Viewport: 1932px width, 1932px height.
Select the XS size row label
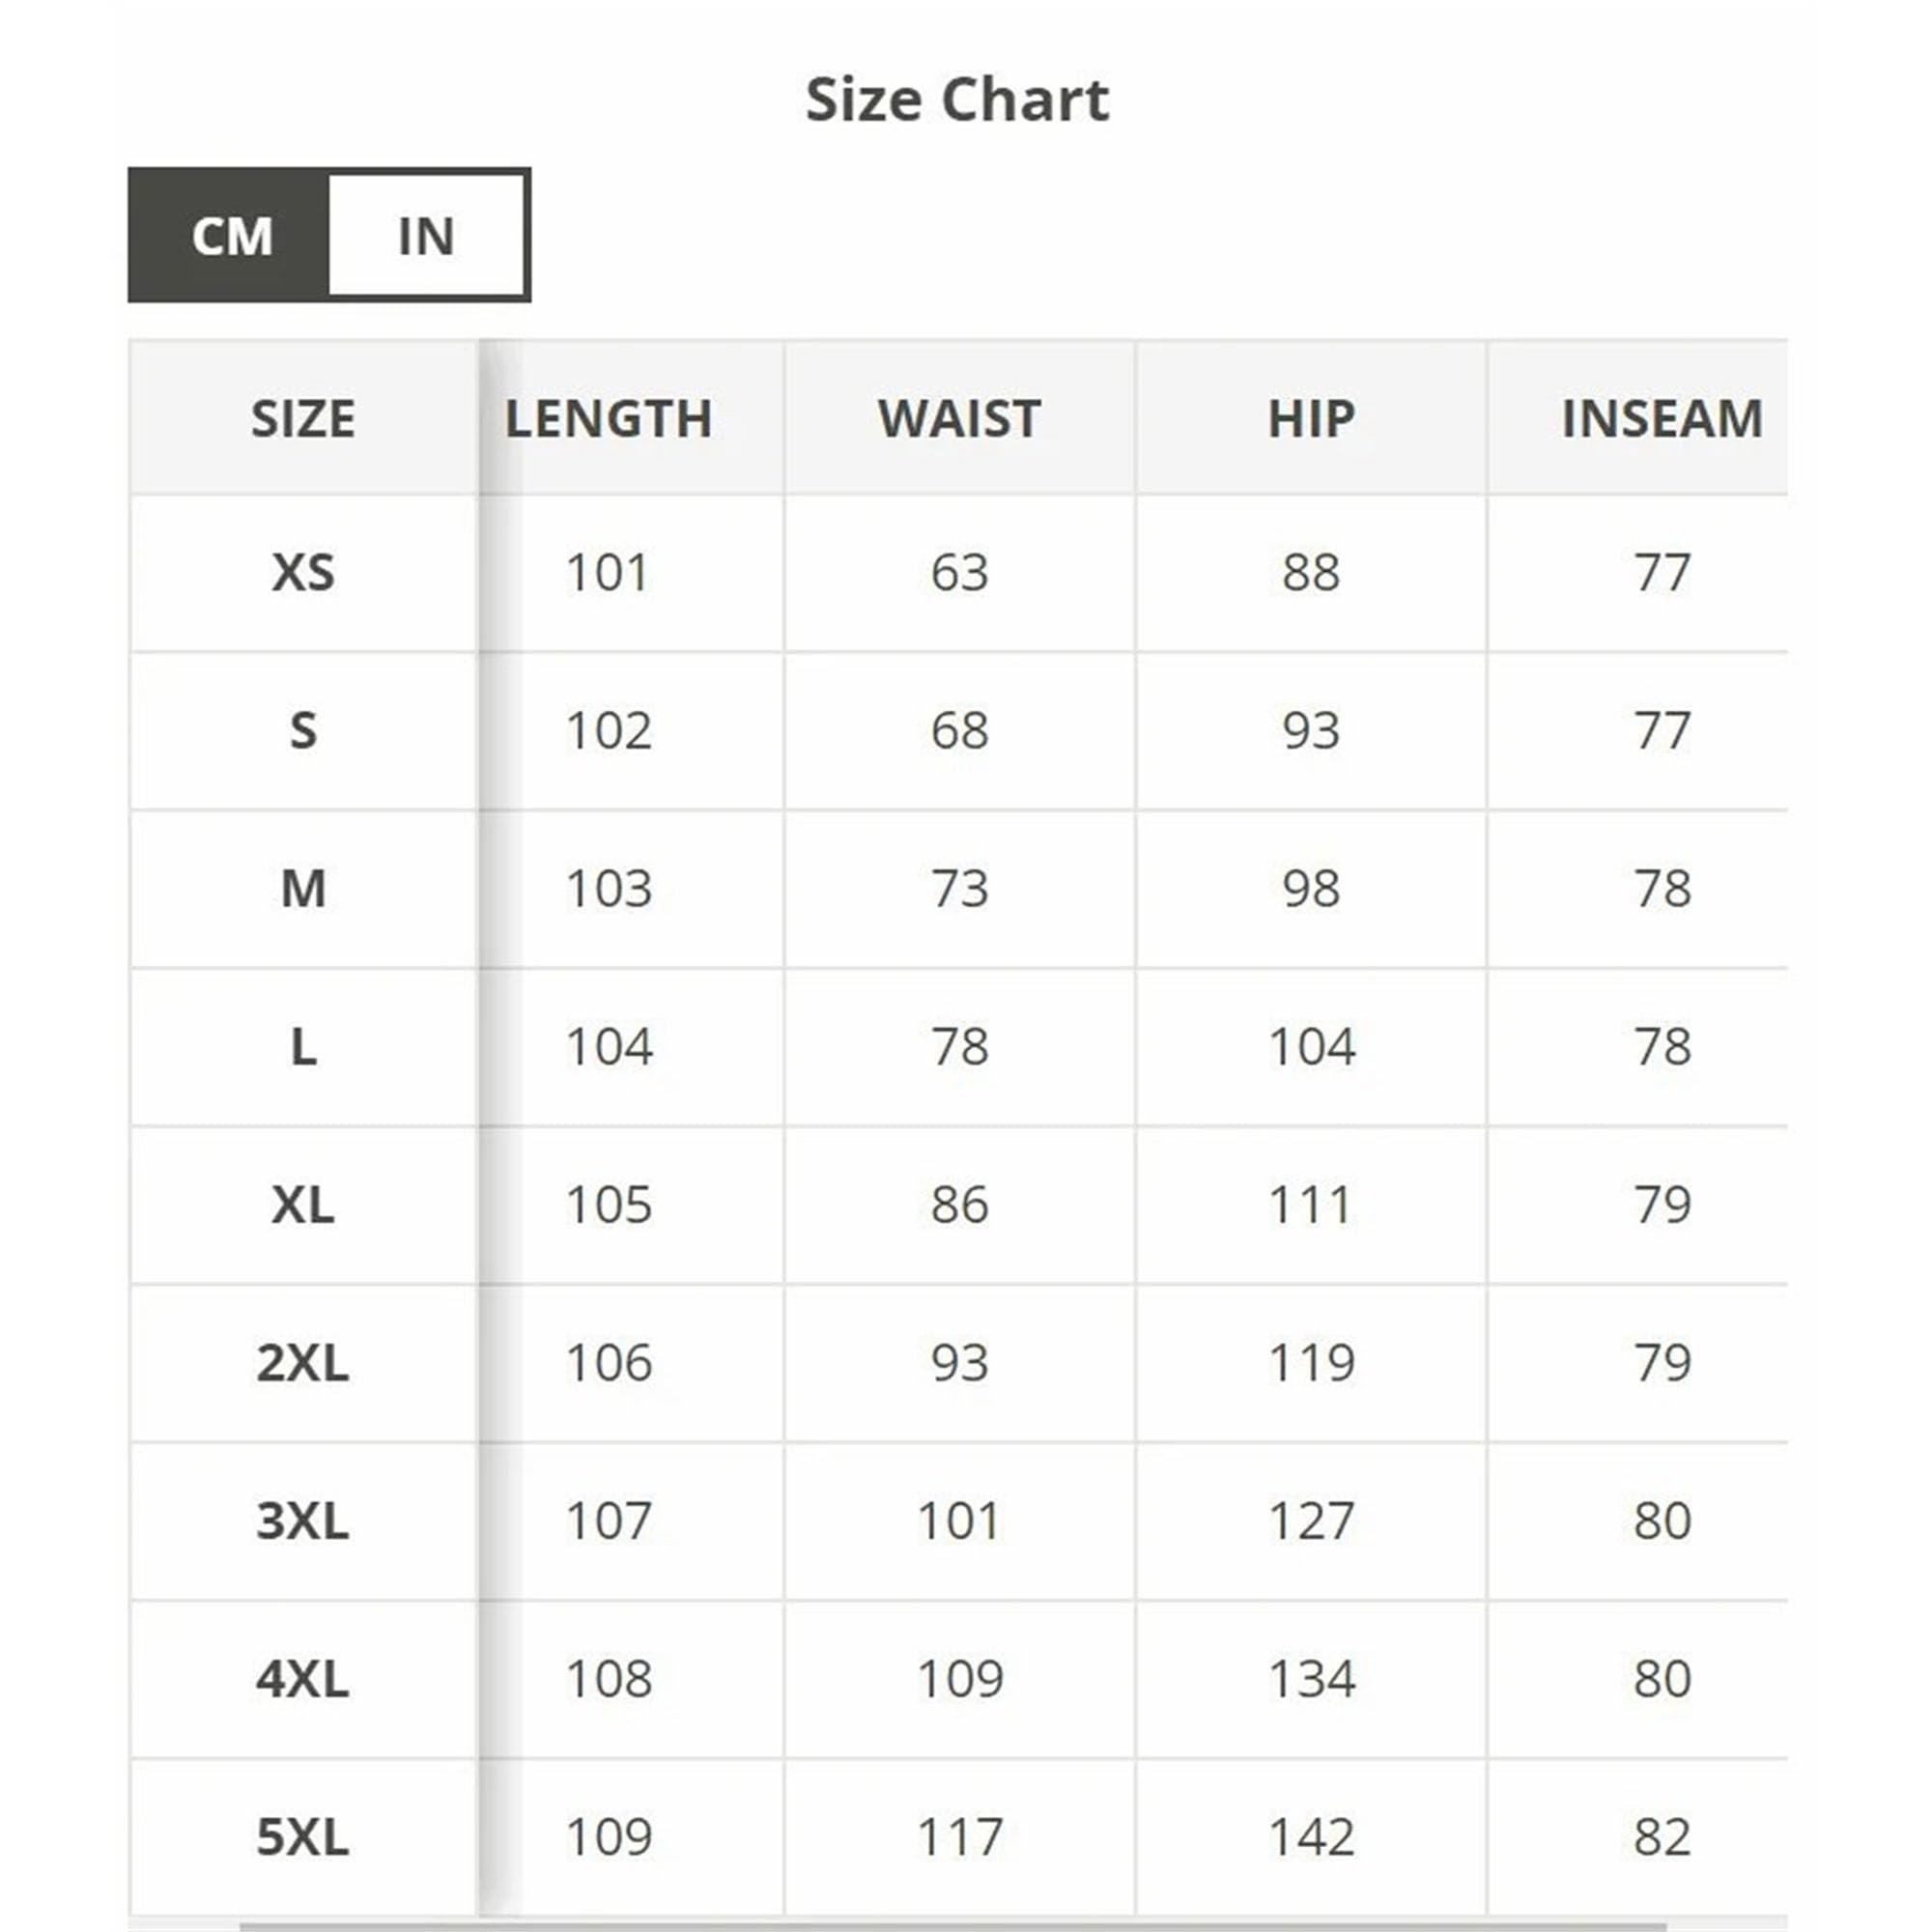click(x=303, y=573)
